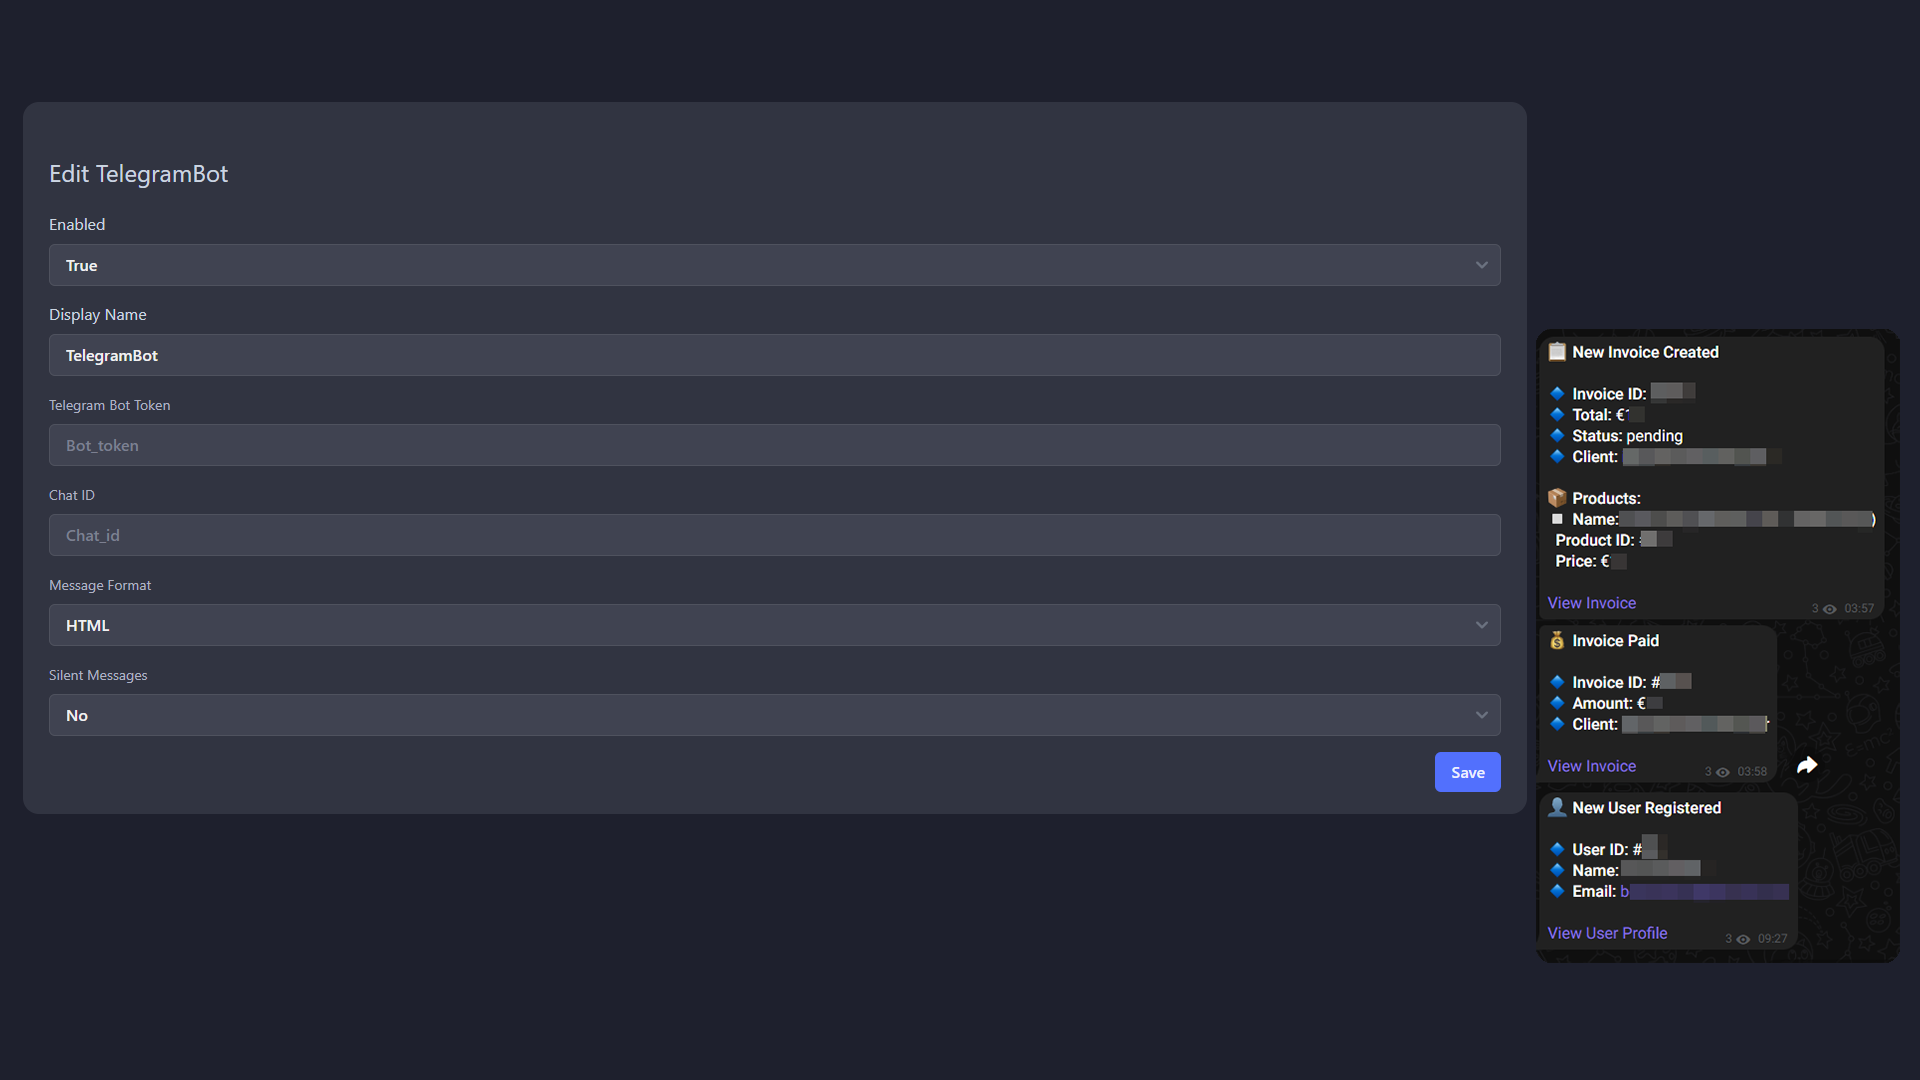Click the person icon on New User Registered

tap(1557, 807)
